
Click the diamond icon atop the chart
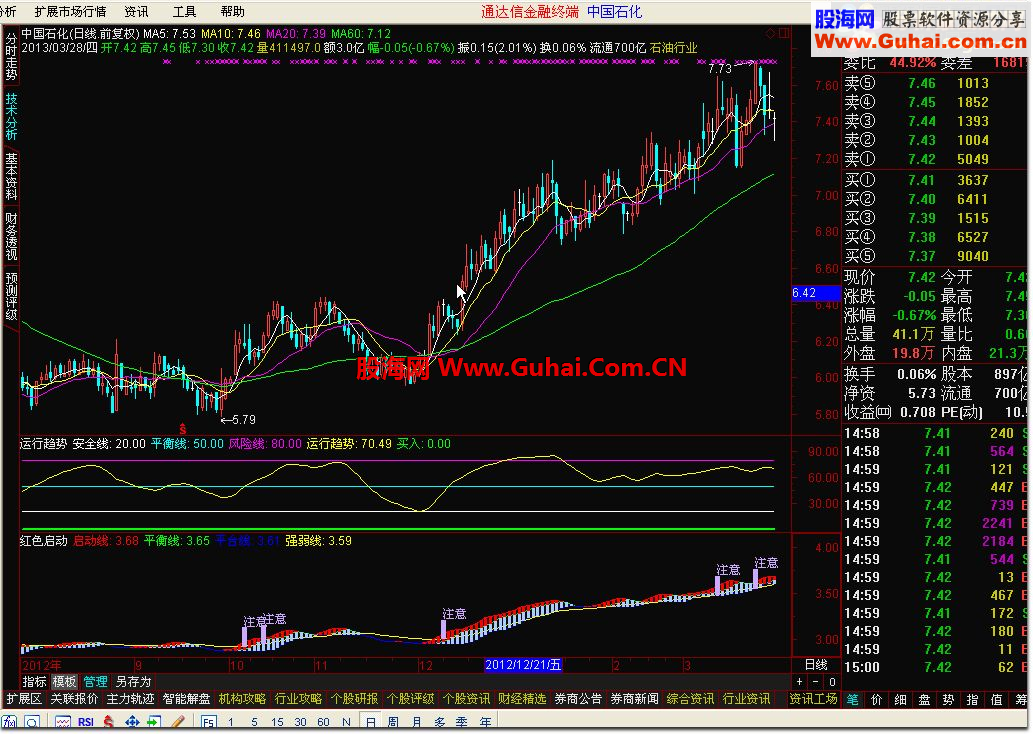(770, 33)
